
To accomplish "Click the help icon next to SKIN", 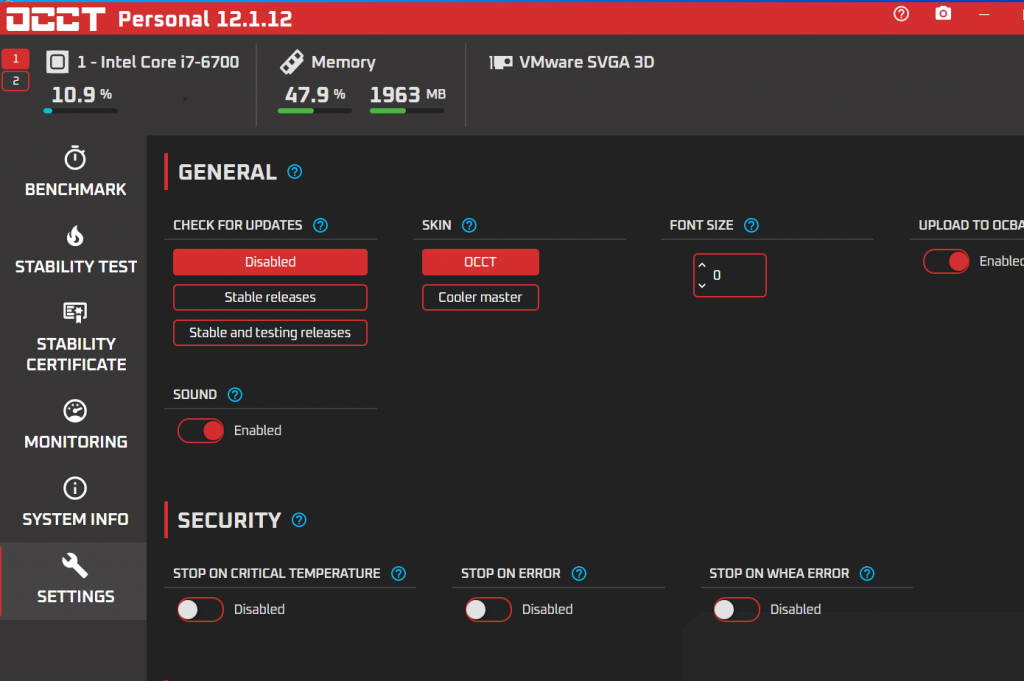I will [469, 226].
